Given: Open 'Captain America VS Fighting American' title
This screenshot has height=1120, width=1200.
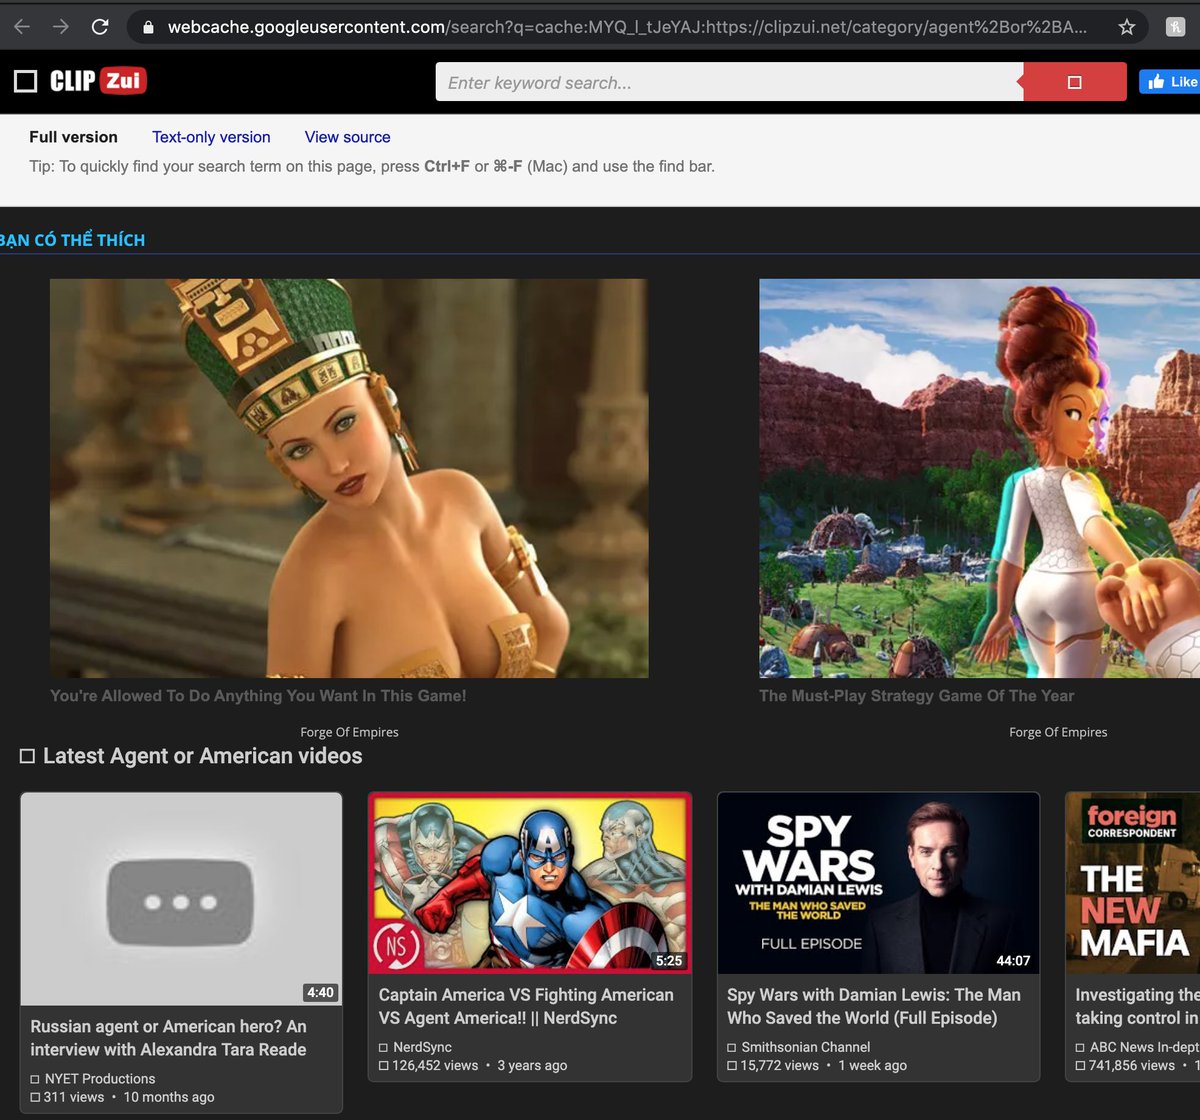Looking at the screenshot, I should (x=526, y=1006).
